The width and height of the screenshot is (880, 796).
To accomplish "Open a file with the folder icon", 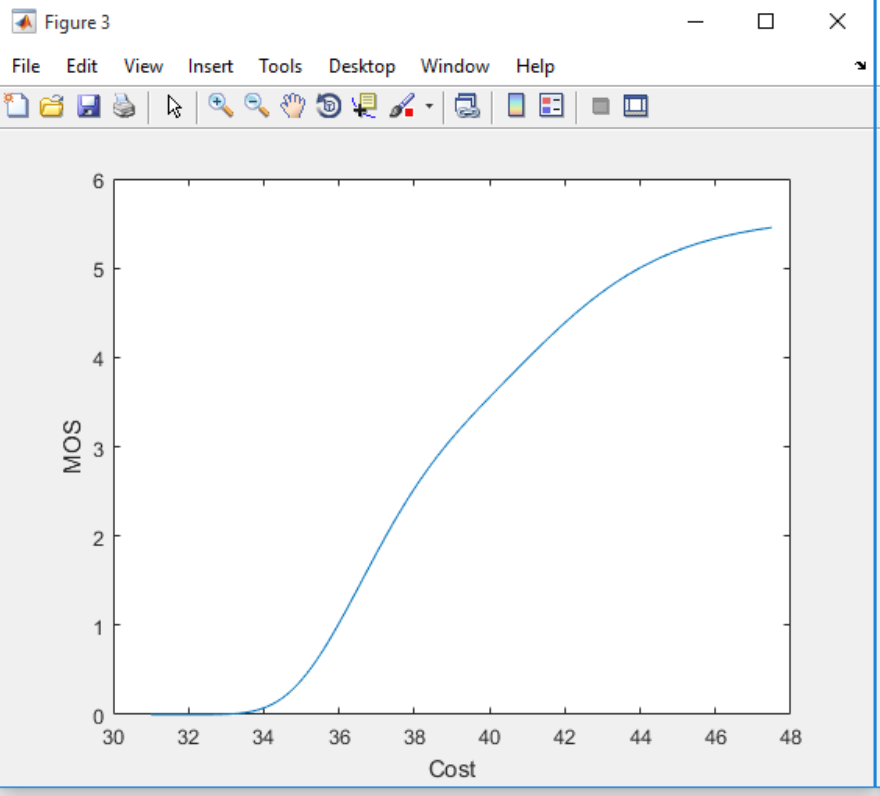I will pyautogui.click(x=52, y=106).
